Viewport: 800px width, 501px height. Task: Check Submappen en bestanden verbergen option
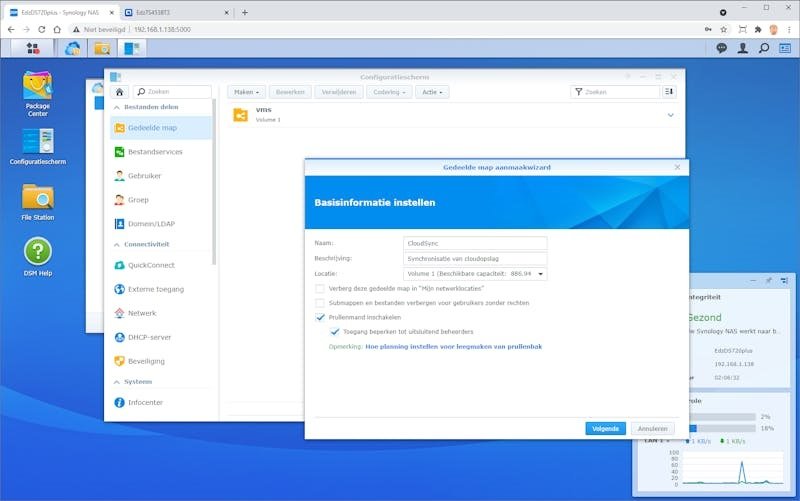click(320, 303)
